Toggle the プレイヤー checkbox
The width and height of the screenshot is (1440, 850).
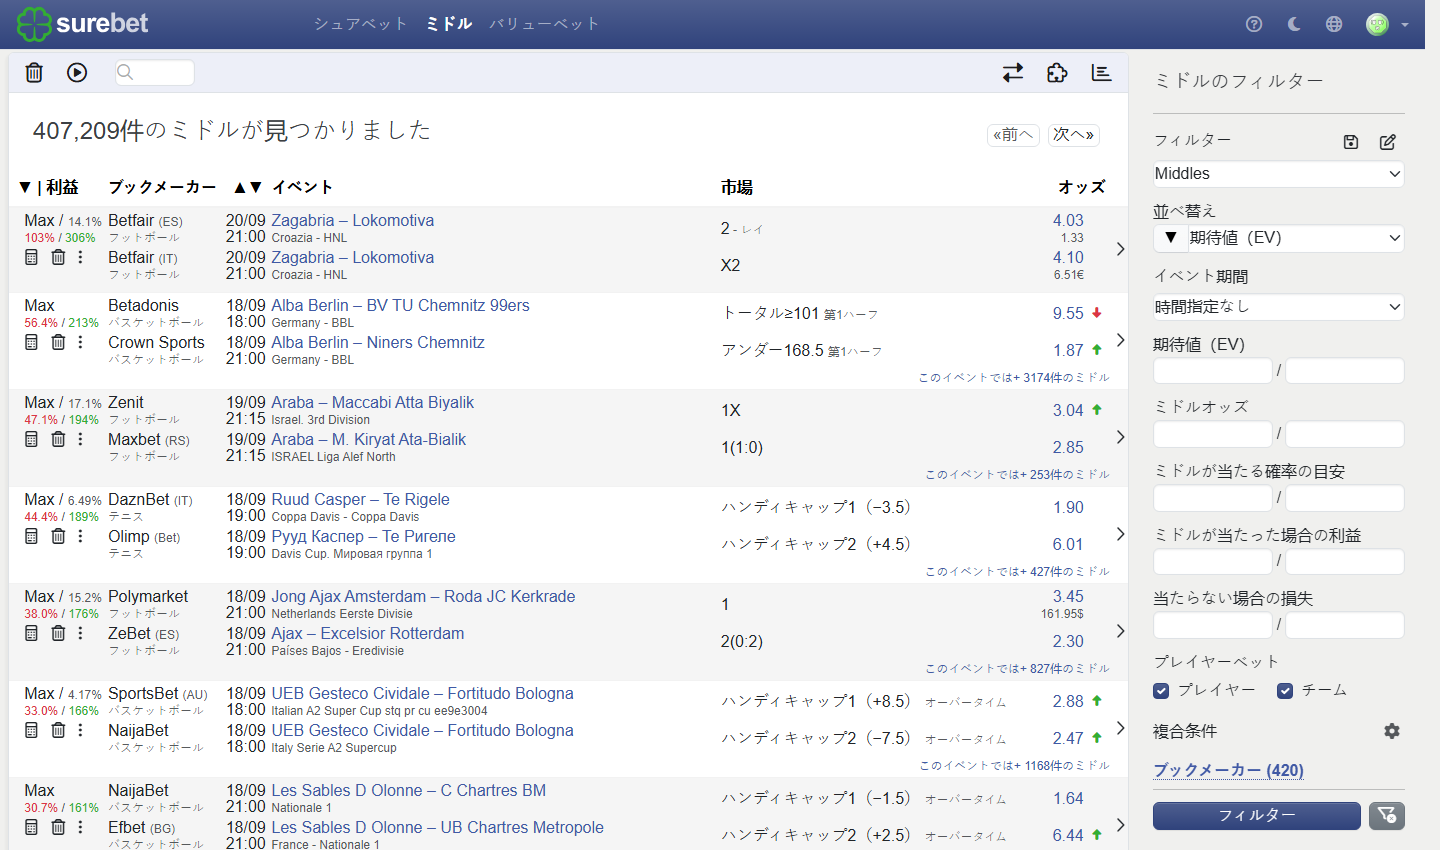[1161, 690]
